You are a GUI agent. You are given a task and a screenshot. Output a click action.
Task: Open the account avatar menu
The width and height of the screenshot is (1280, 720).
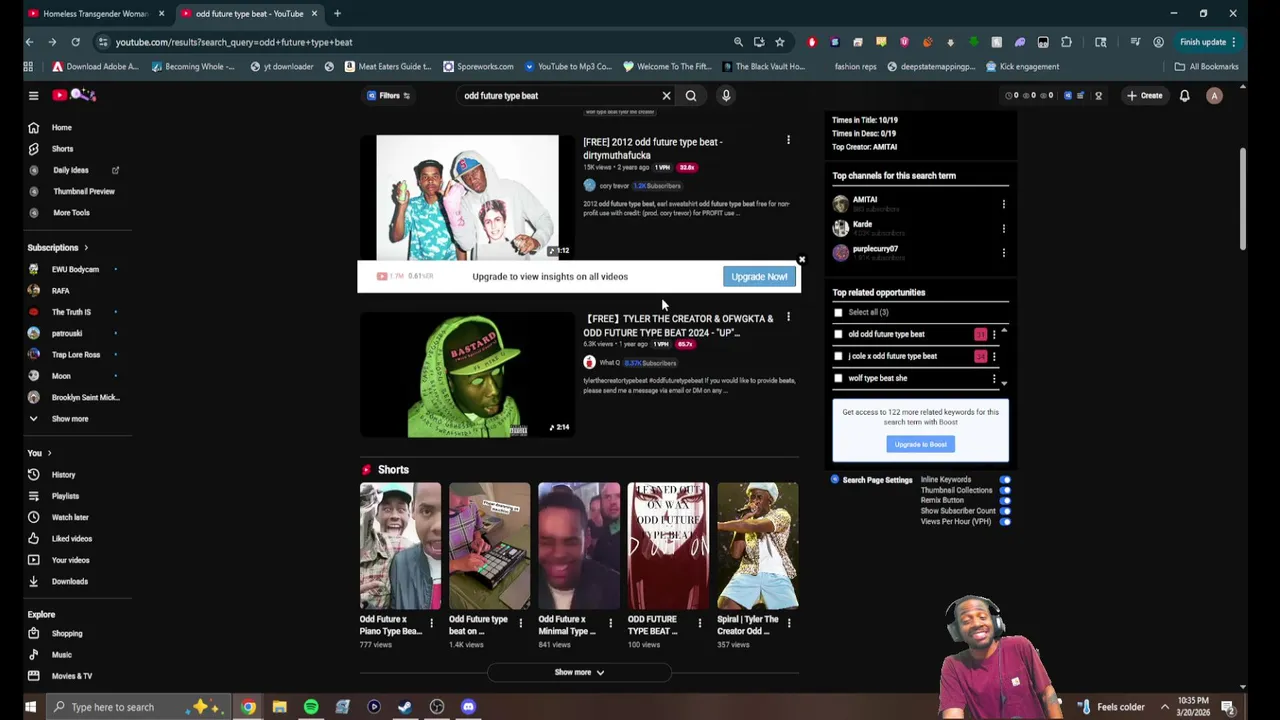[1214, 96]
